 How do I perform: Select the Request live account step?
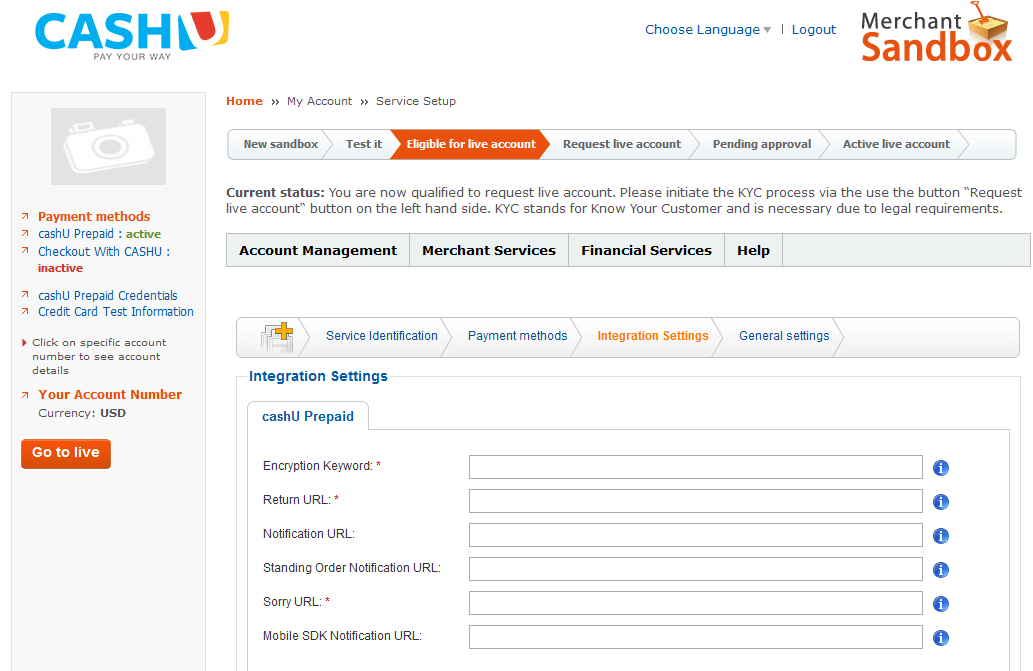coord(622,144)
